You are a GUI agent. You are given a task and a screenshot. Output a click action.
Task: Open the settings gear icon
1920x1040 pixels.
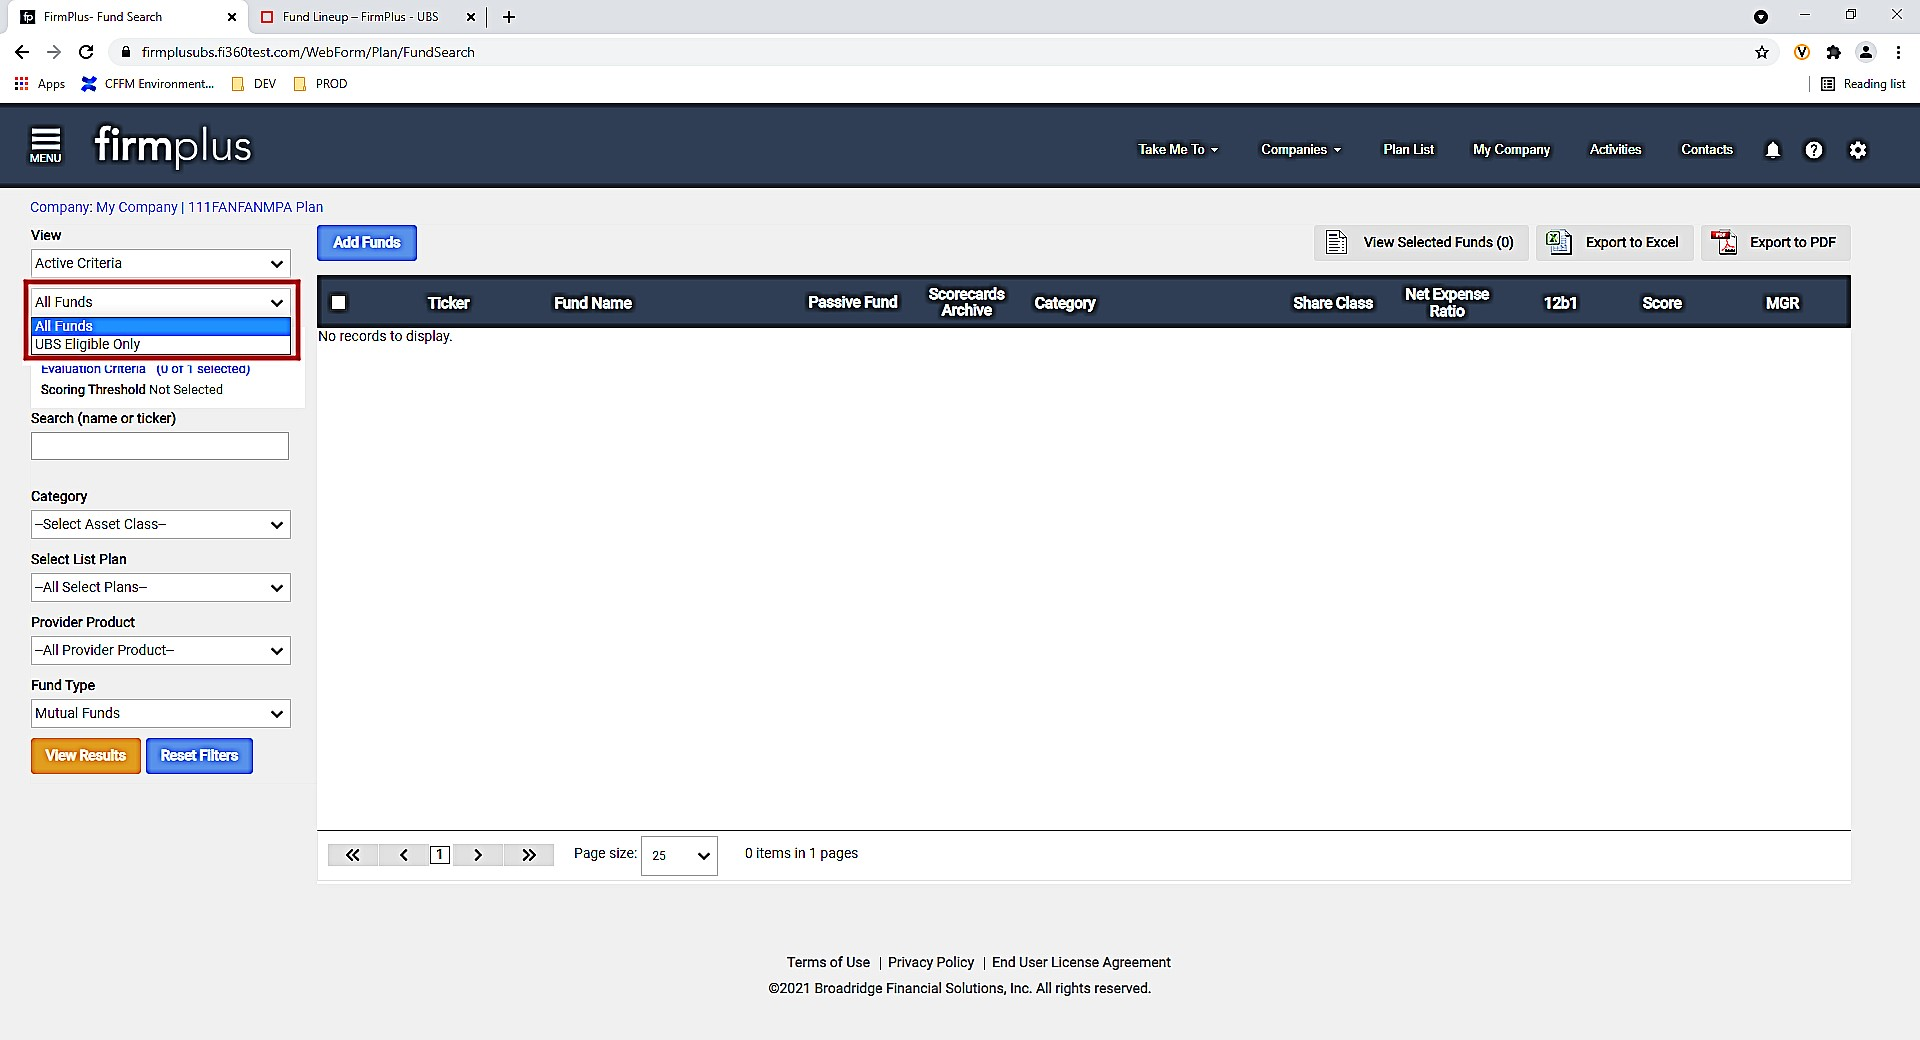click(1857, 150)
